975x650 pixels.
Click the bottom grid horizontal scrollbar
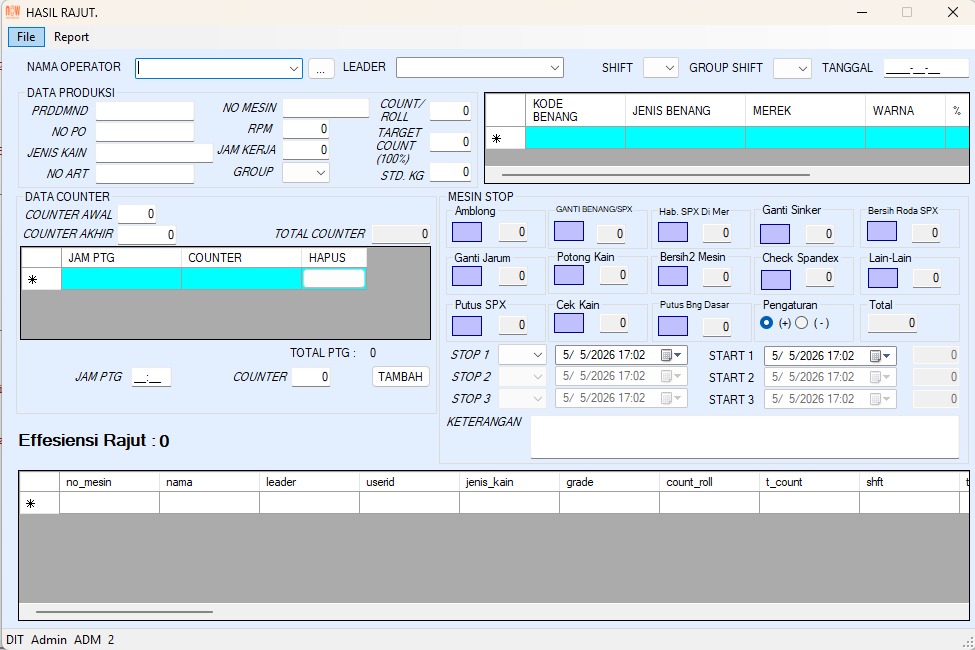pyautogui.click(x=124, y=612)
